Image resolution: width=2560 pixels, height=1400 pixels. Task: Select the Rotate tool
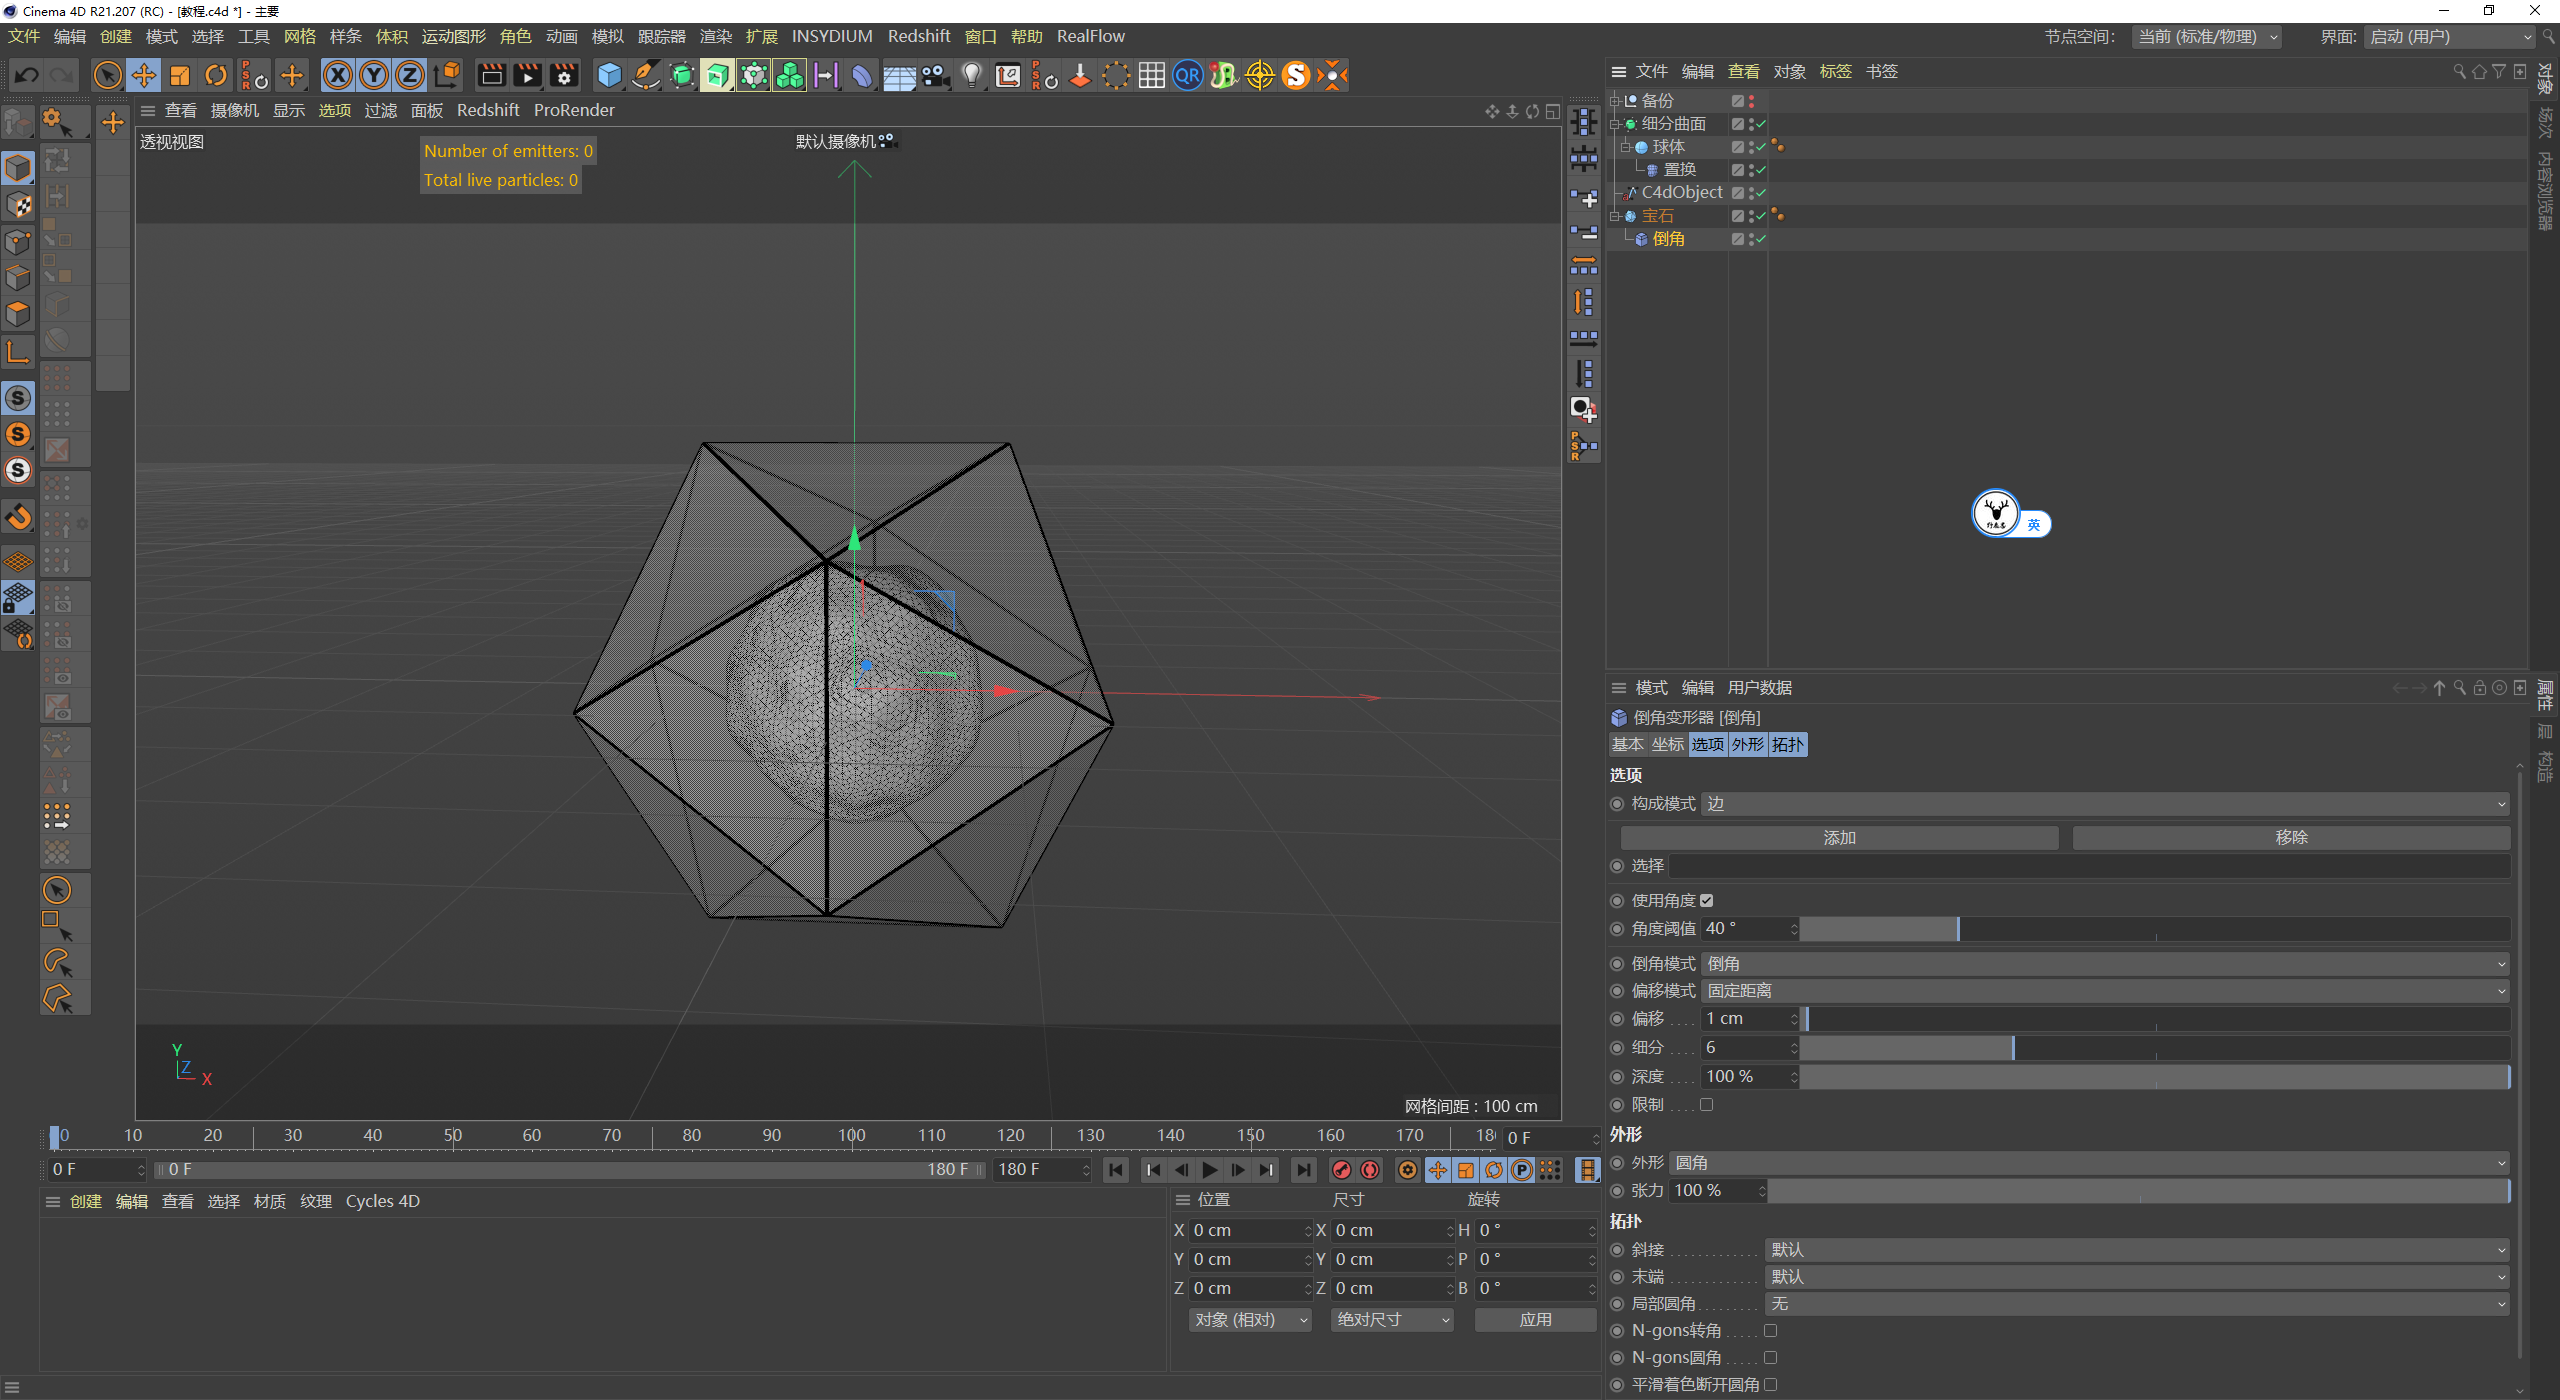click(x=216, y=75)
